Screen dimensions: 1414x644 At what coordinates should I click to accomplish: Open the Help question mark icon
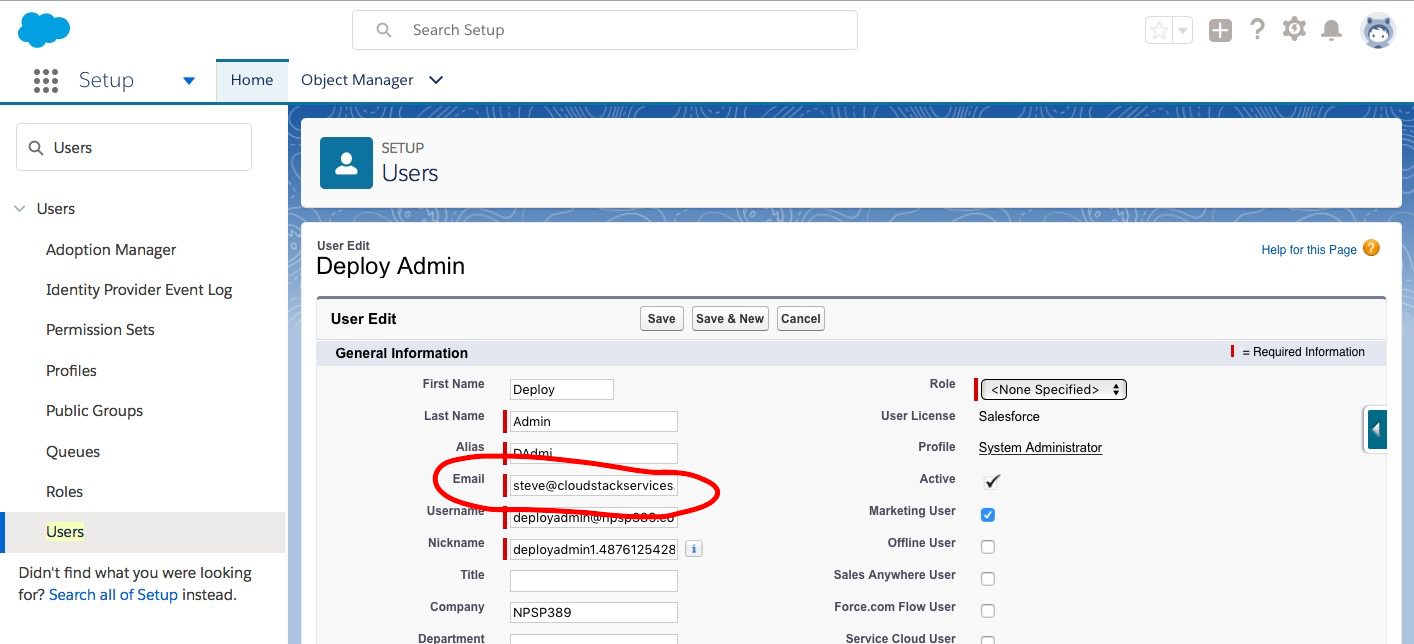tap(1258, 29)
